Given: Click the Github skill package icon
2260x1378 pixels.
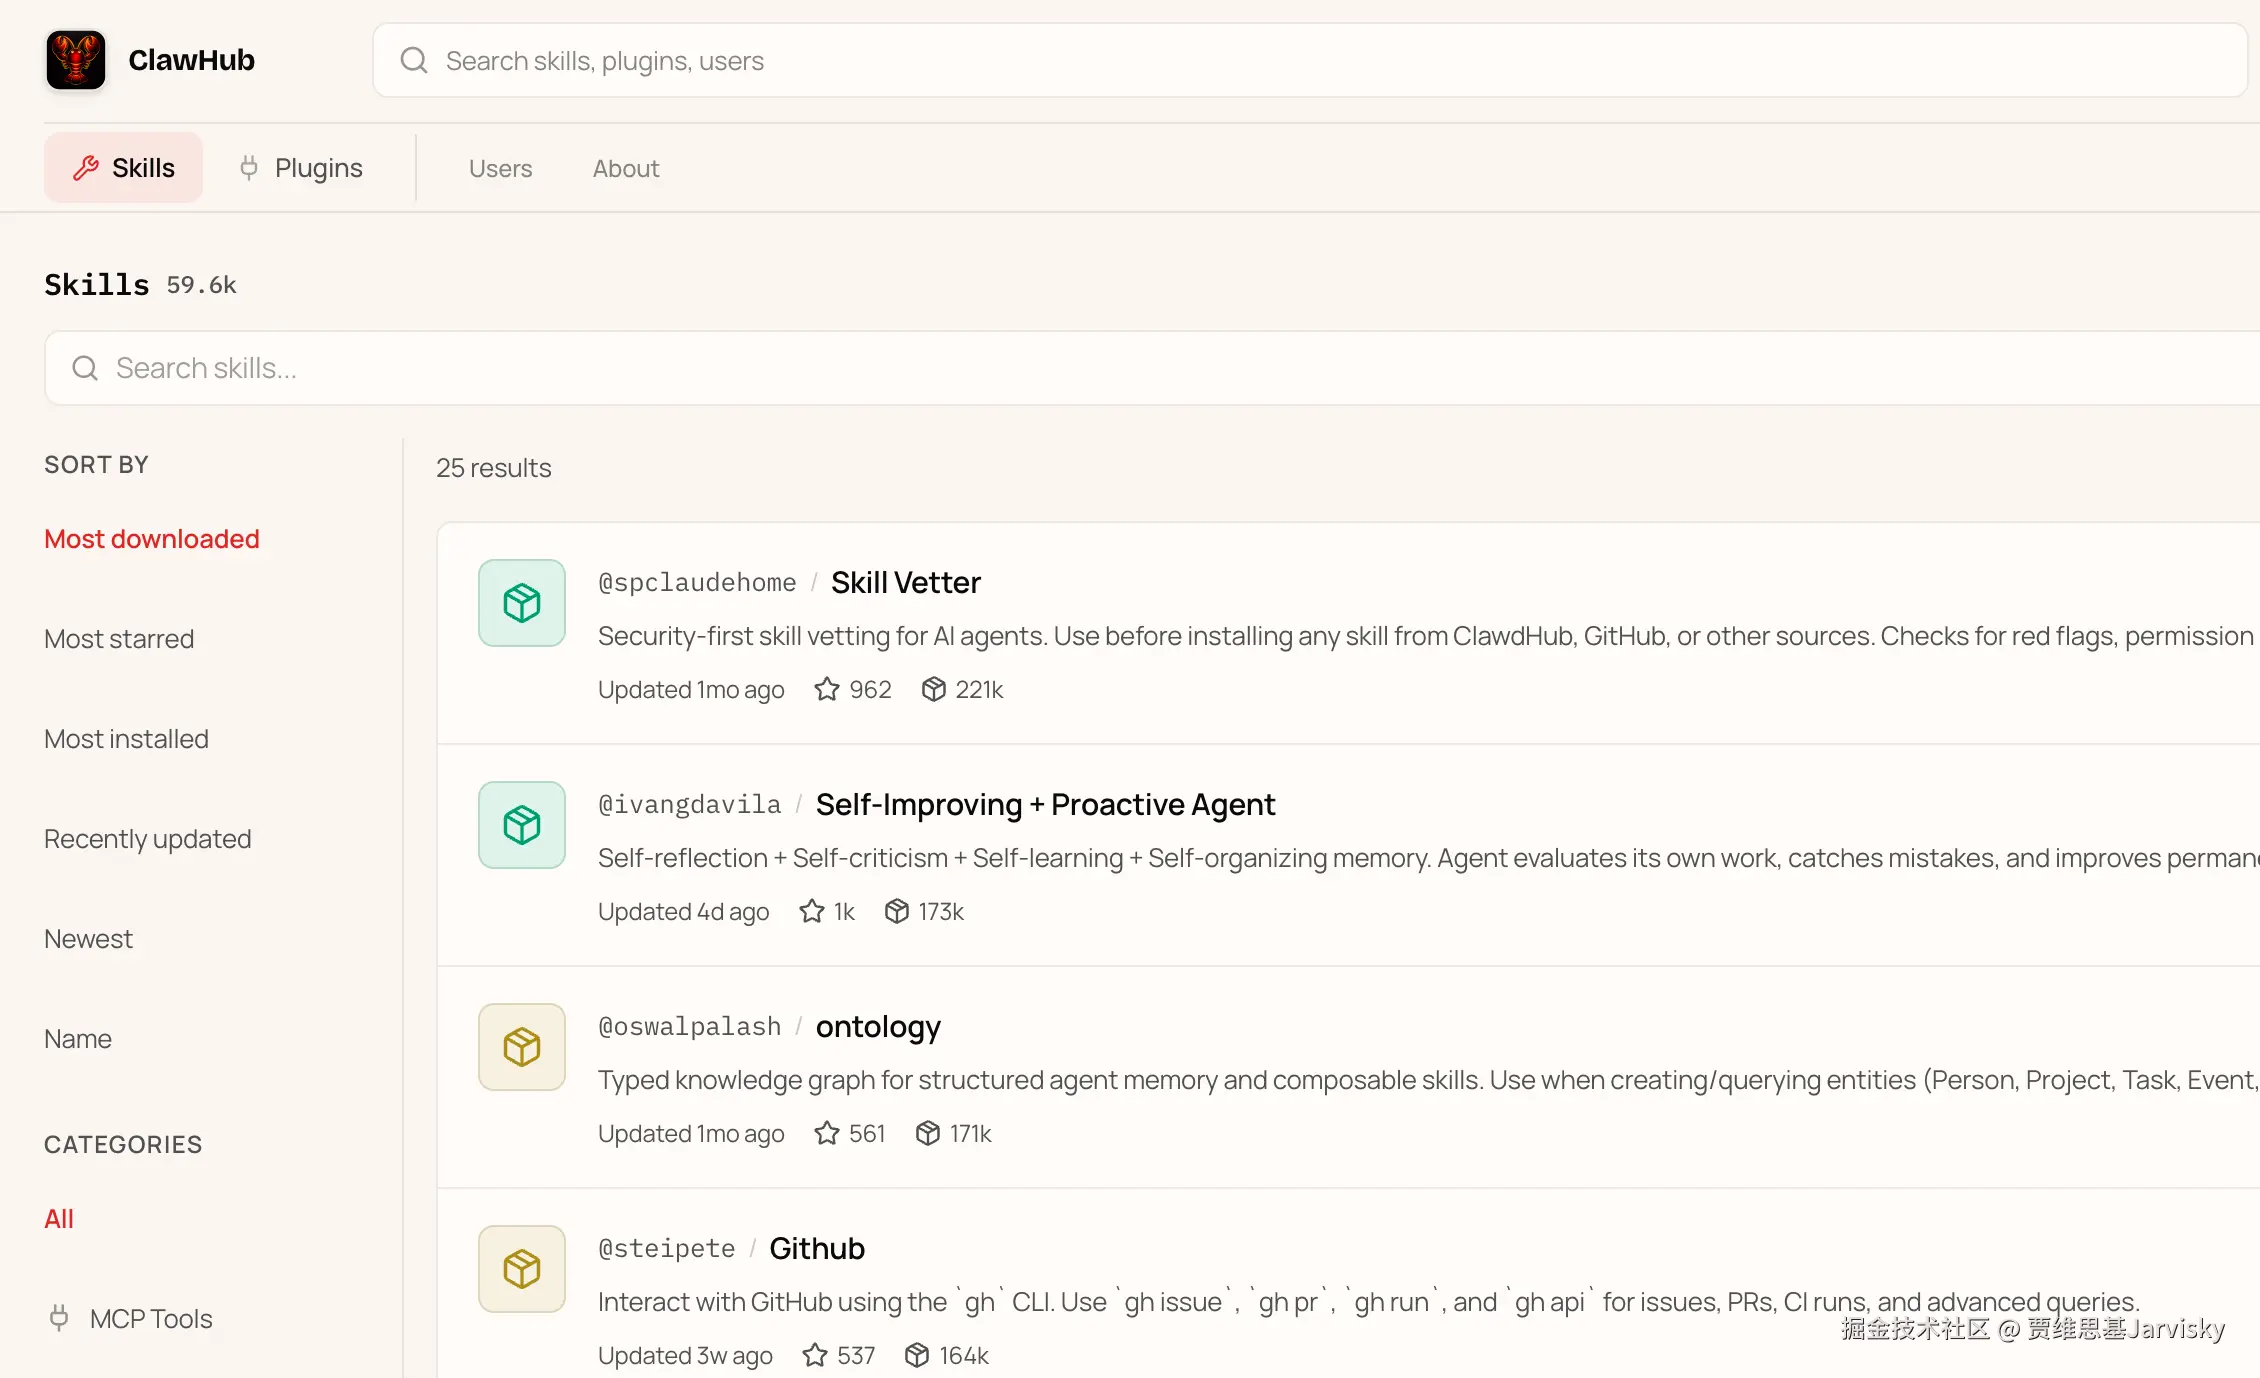Looking at the screenshot, I should pyautogui.click(x=521, y=1269).
